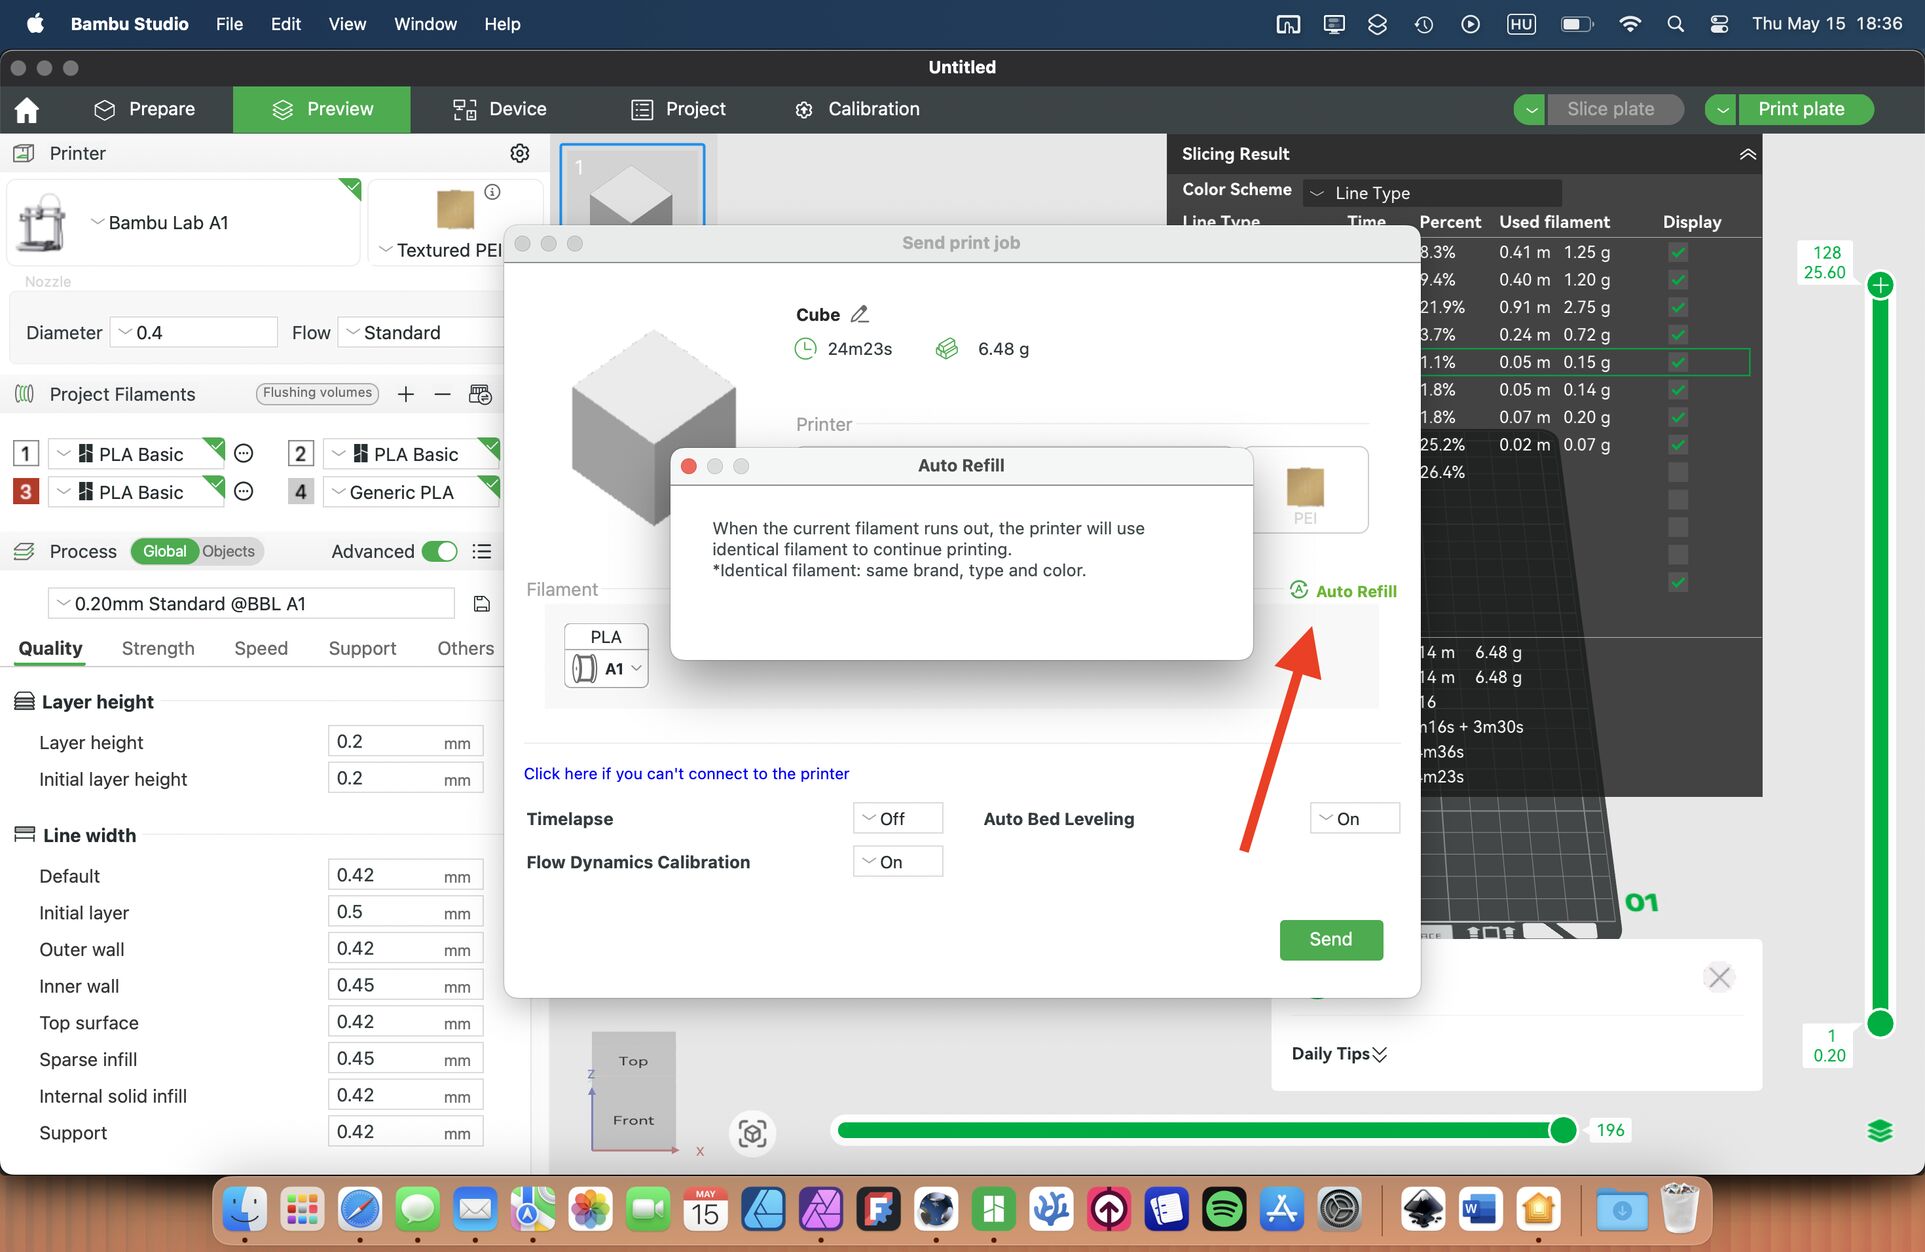Open the Strength settings tab
Screen dimensions: 1925x1252
tap(158, 648)
